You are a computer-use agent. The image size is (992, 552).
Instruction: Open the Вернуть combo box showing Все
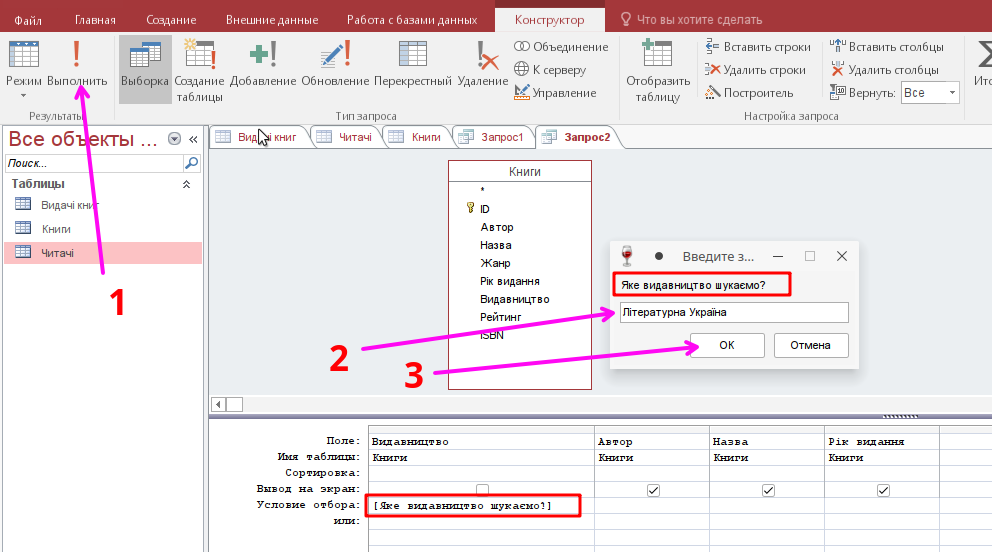929,93
